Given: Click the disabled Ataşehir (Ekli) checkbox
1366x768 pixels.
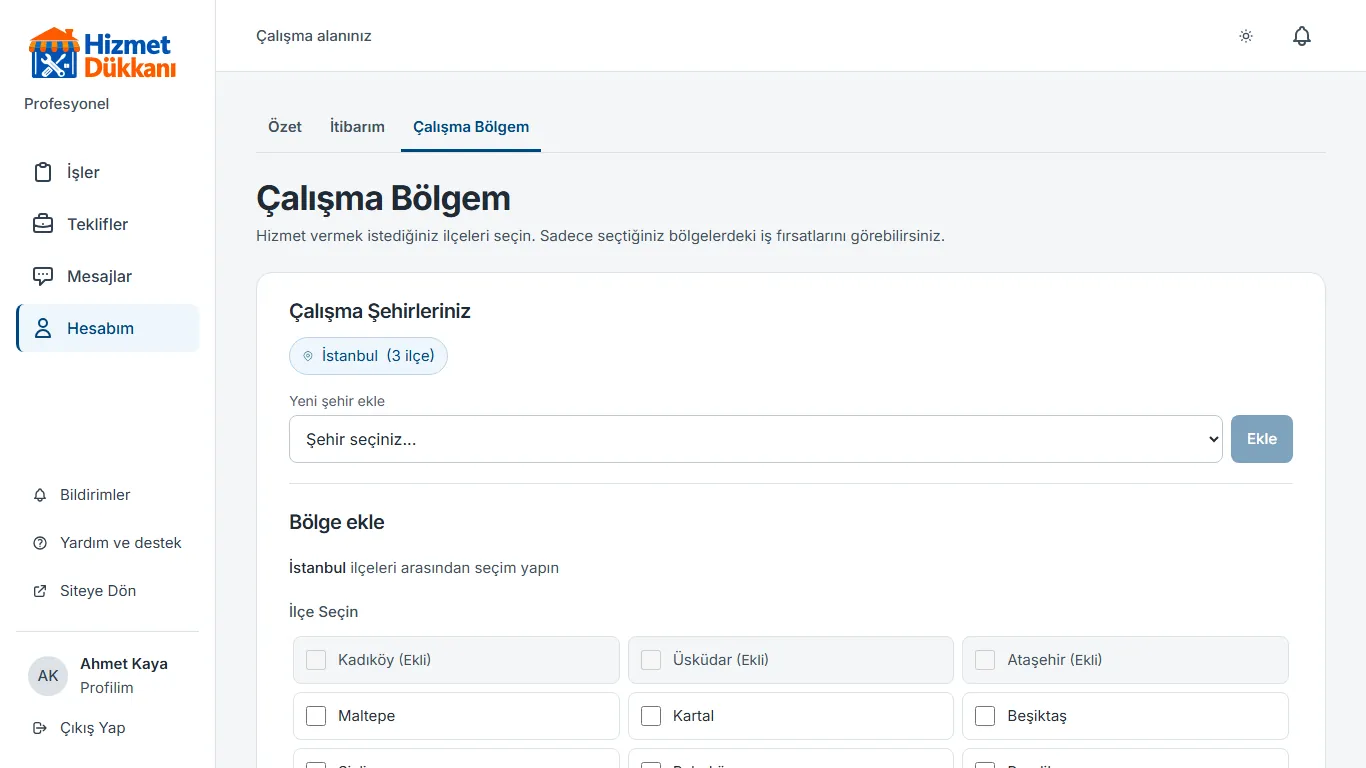Looking at the screenshot, I should [x=985, y=660].
